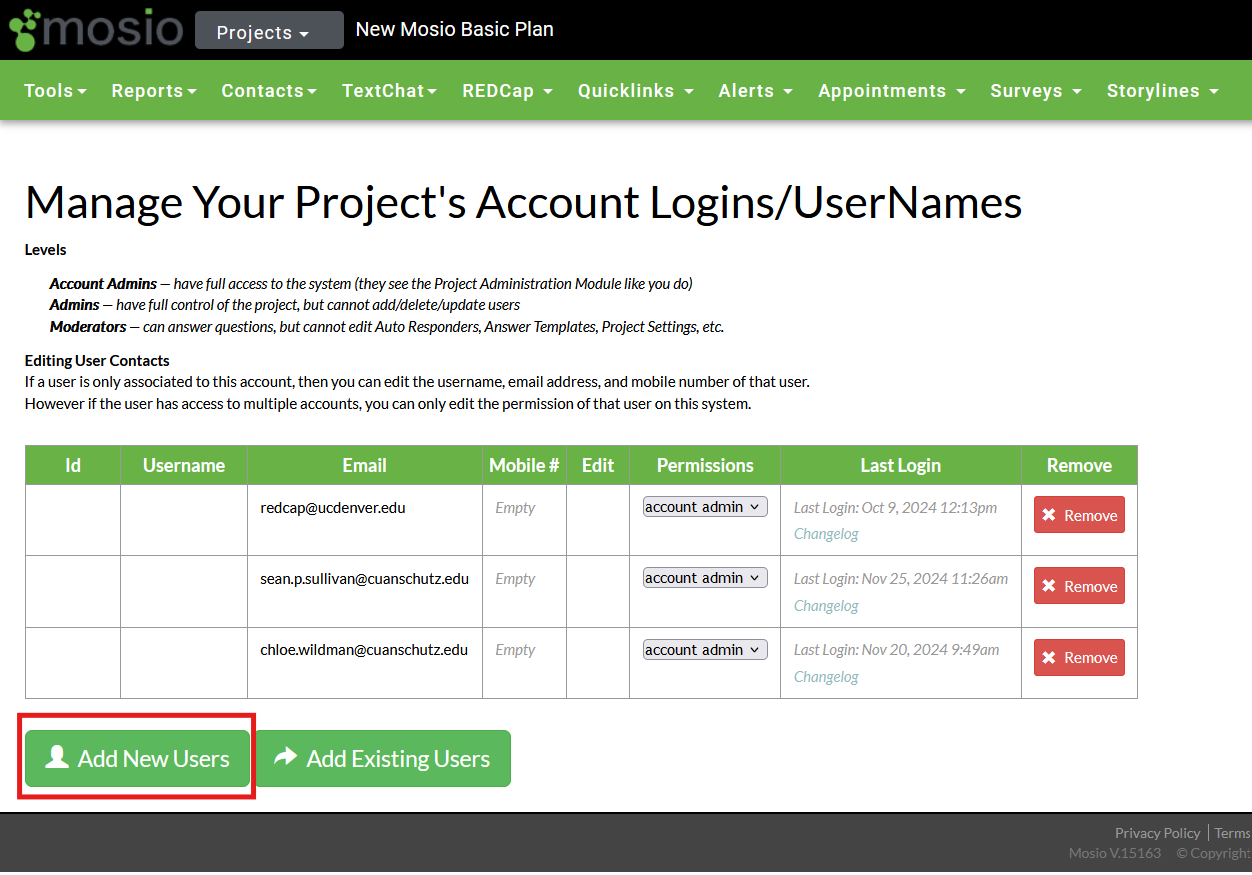Change permissions for chloe.wildman user
This screenshot has width=1252, height=875.
pyautogui.click(x=705, y=650)
